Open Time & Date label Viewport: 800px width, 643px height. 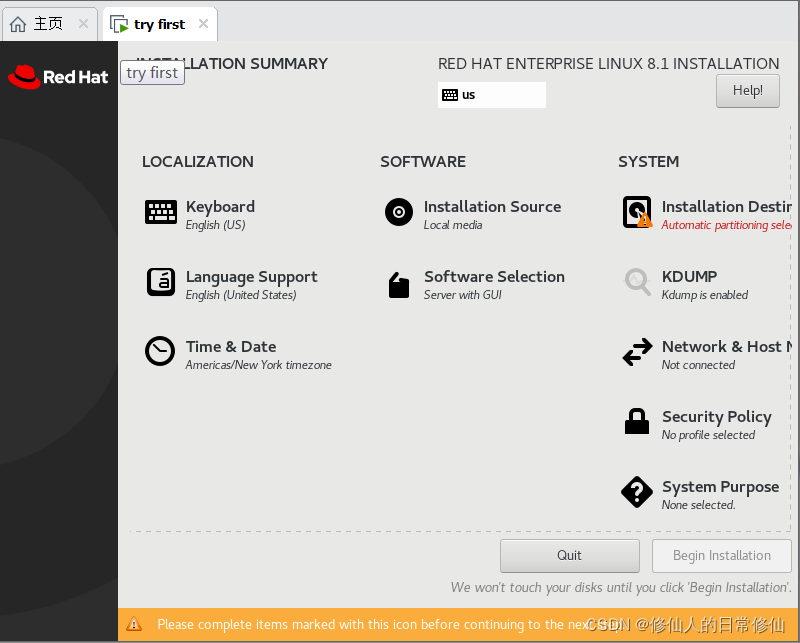click(x=231, y=347)
